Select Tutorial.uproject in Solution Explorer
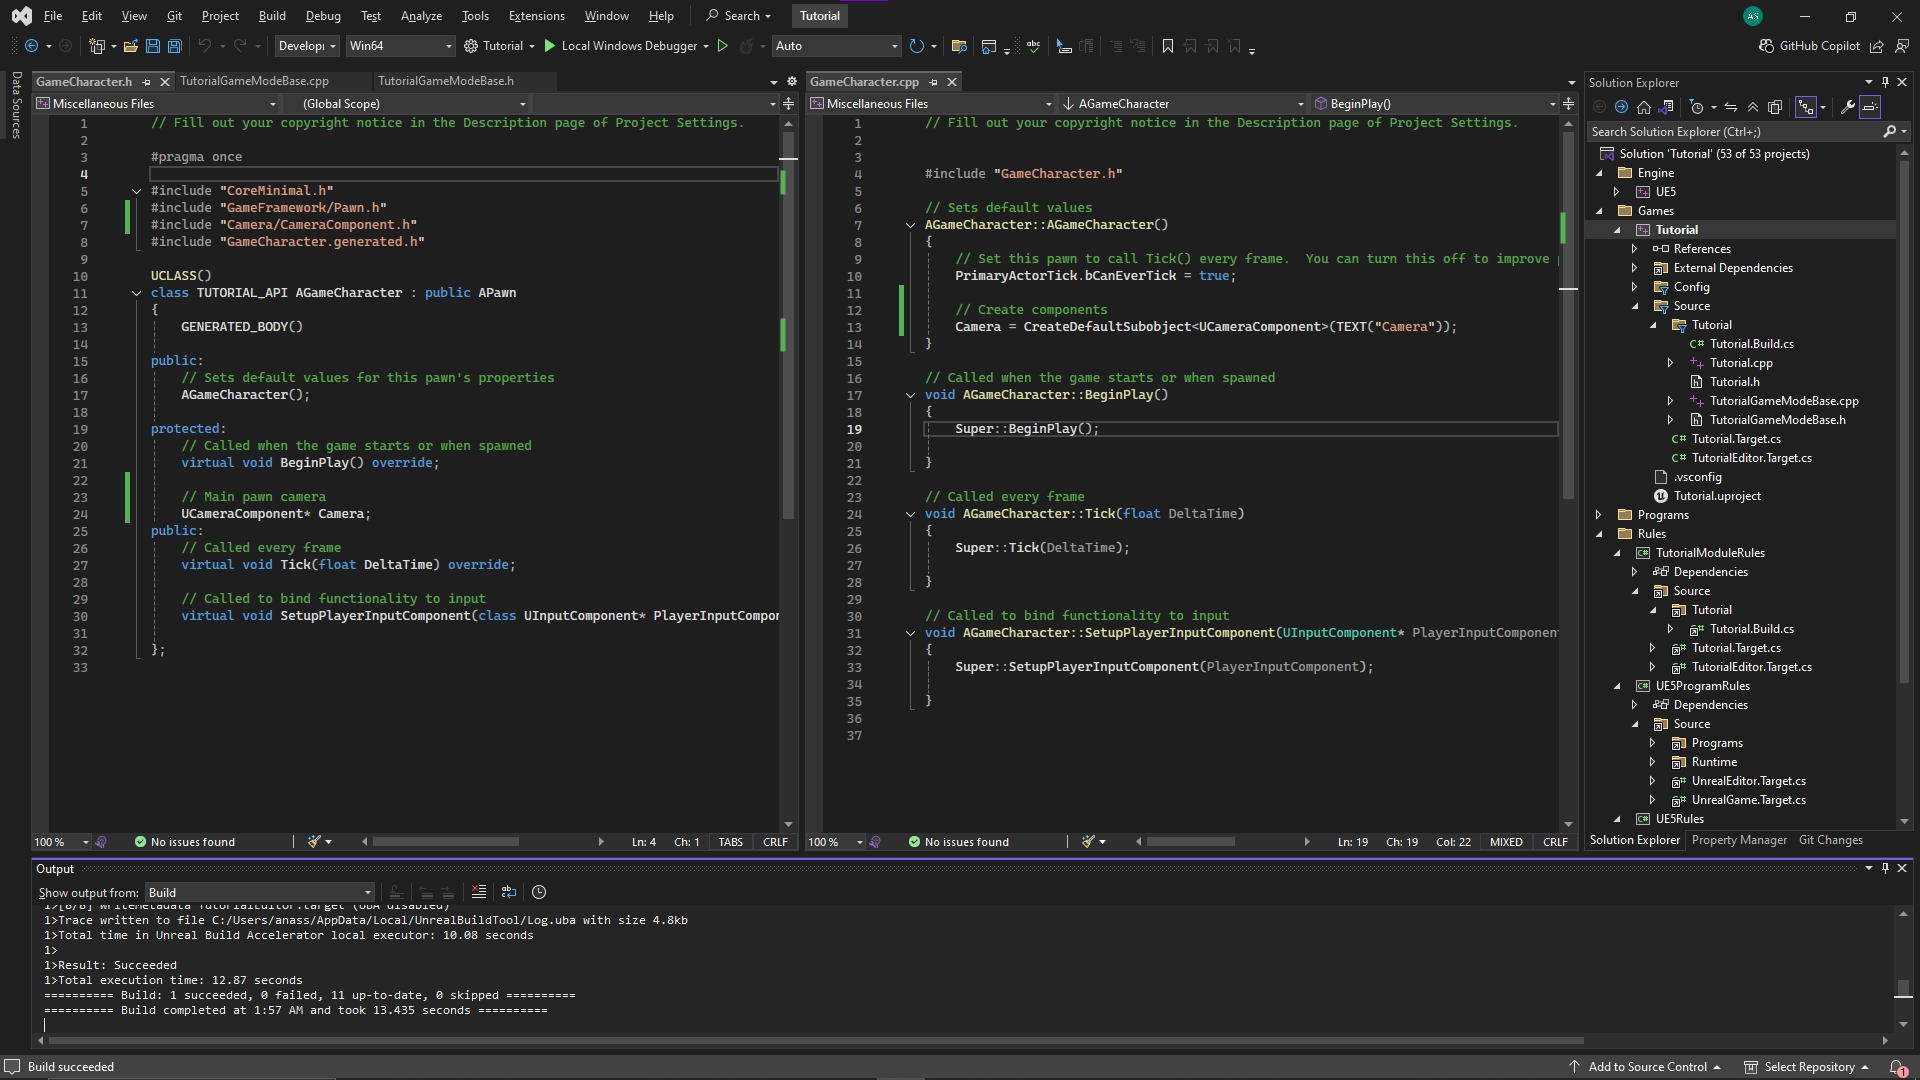 (1717, 496)
